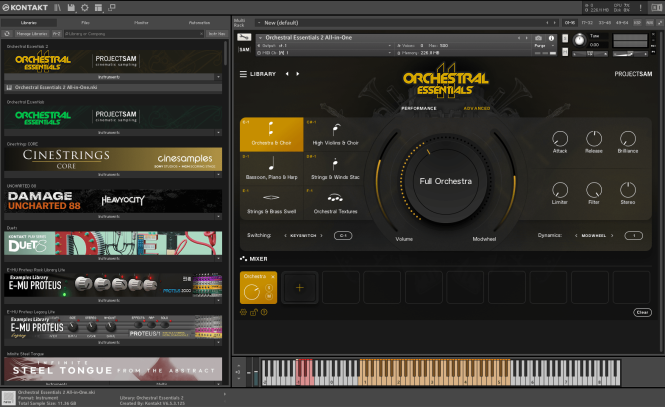Select the High Violins & Choir articulation
This screenshot has width=665, height=407.
coord(335,134)
